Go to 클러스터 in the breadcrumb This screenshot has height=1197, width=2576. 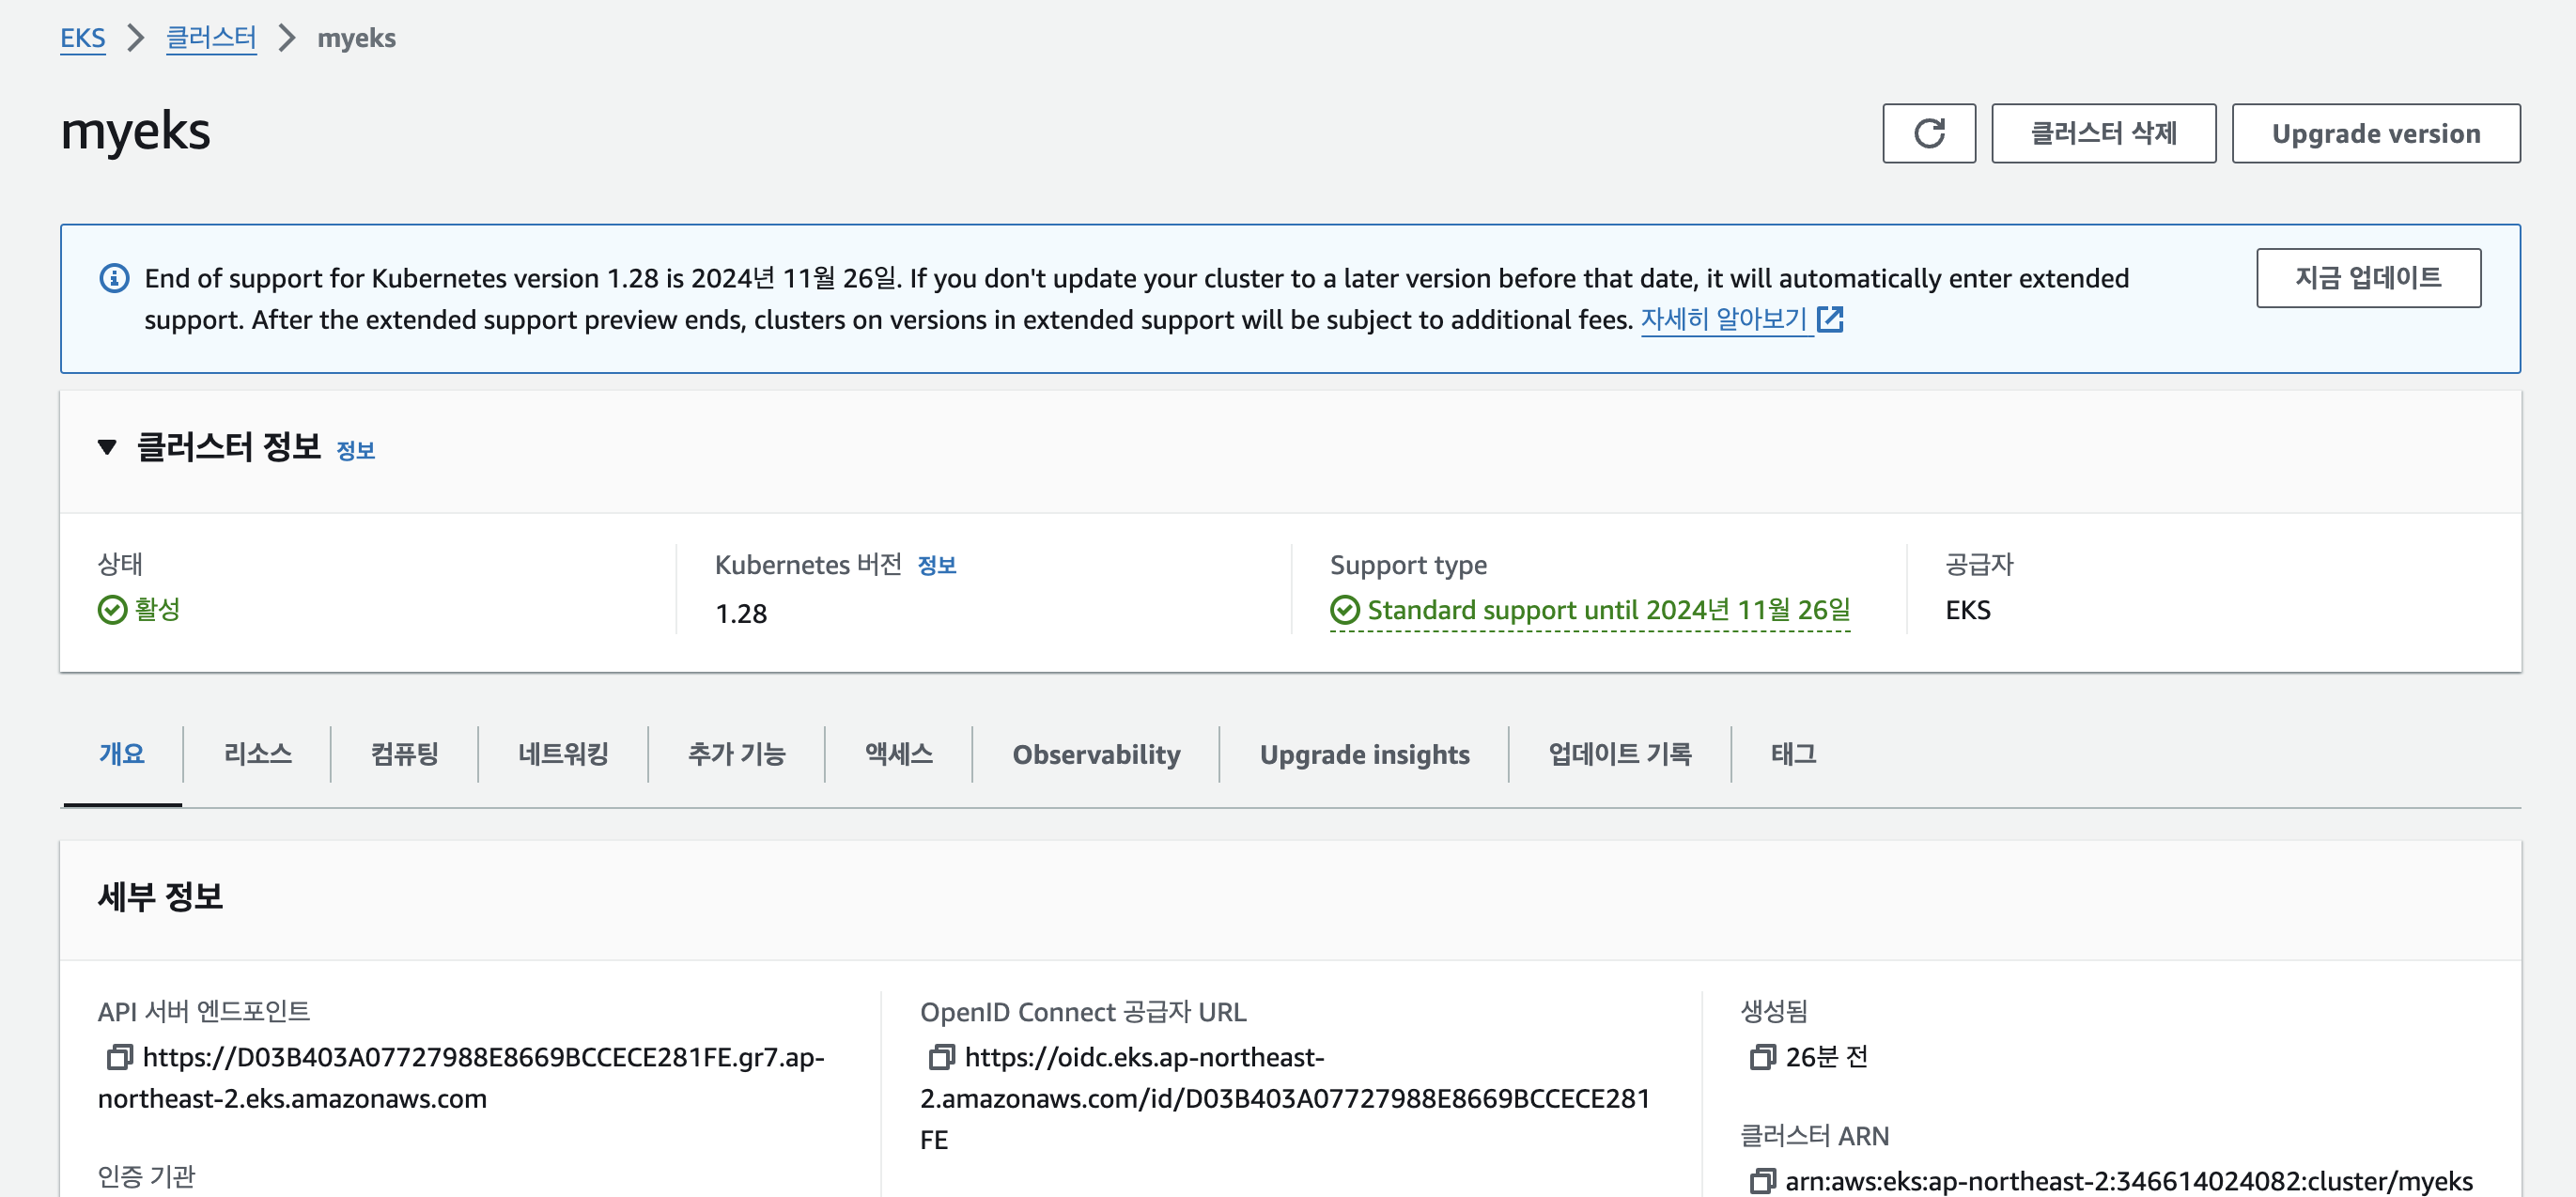click(211, 38)
